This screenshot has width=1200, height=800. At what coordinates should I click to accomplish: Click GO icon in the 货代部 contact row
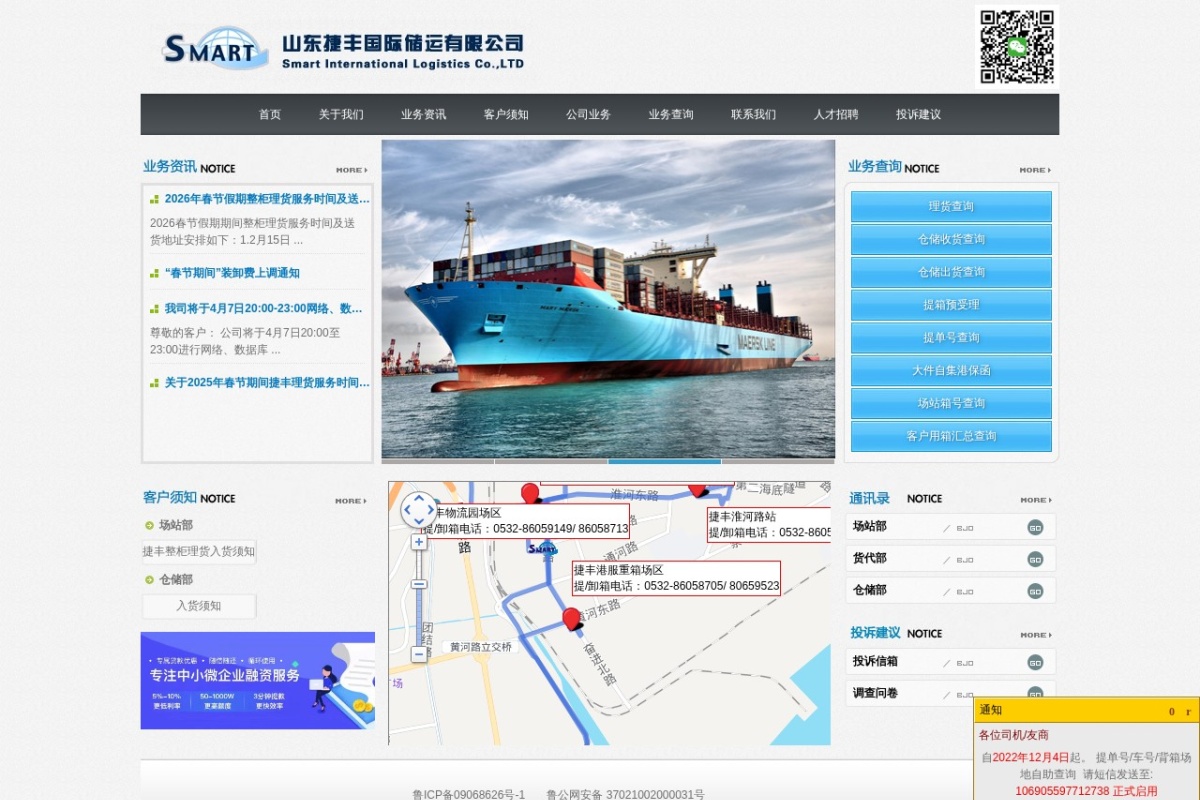pos(1035,559)
